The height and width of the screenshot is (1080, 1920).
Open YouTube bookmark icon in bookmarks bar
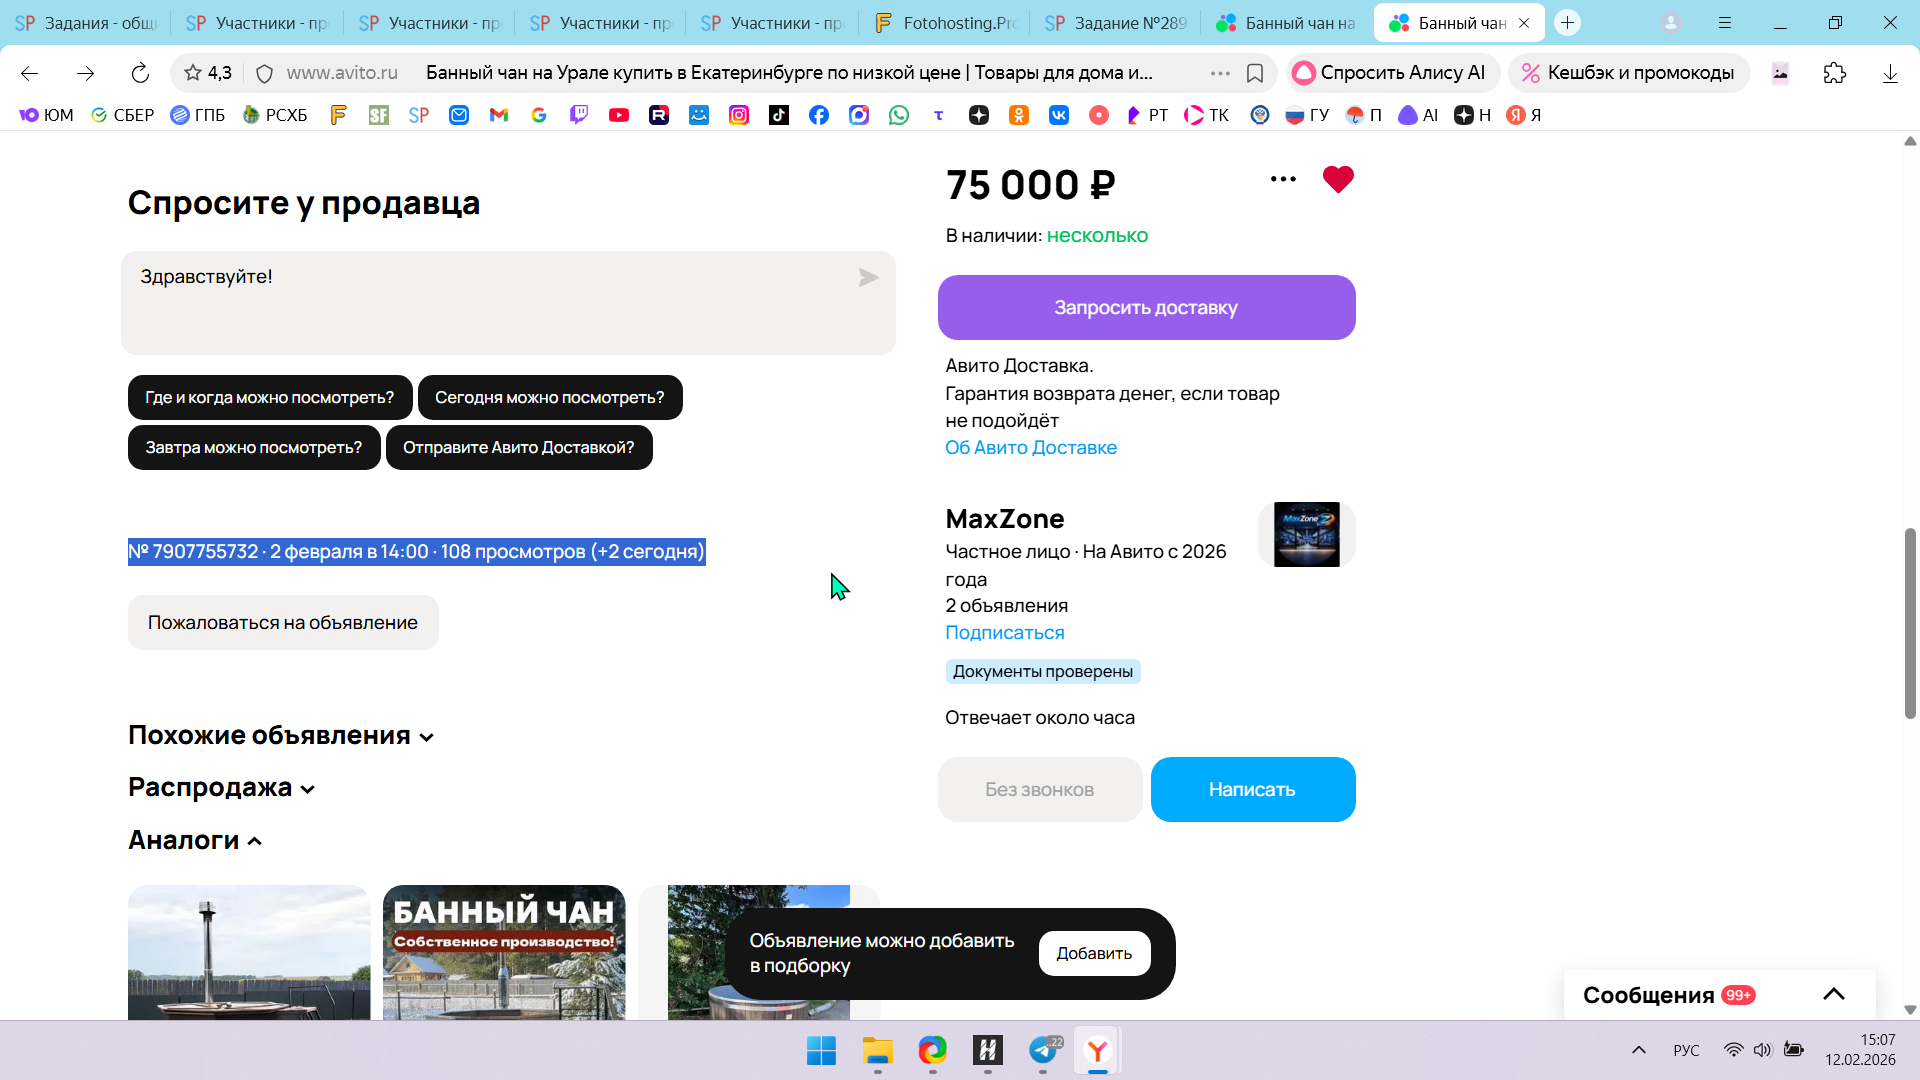pos(619,115)
